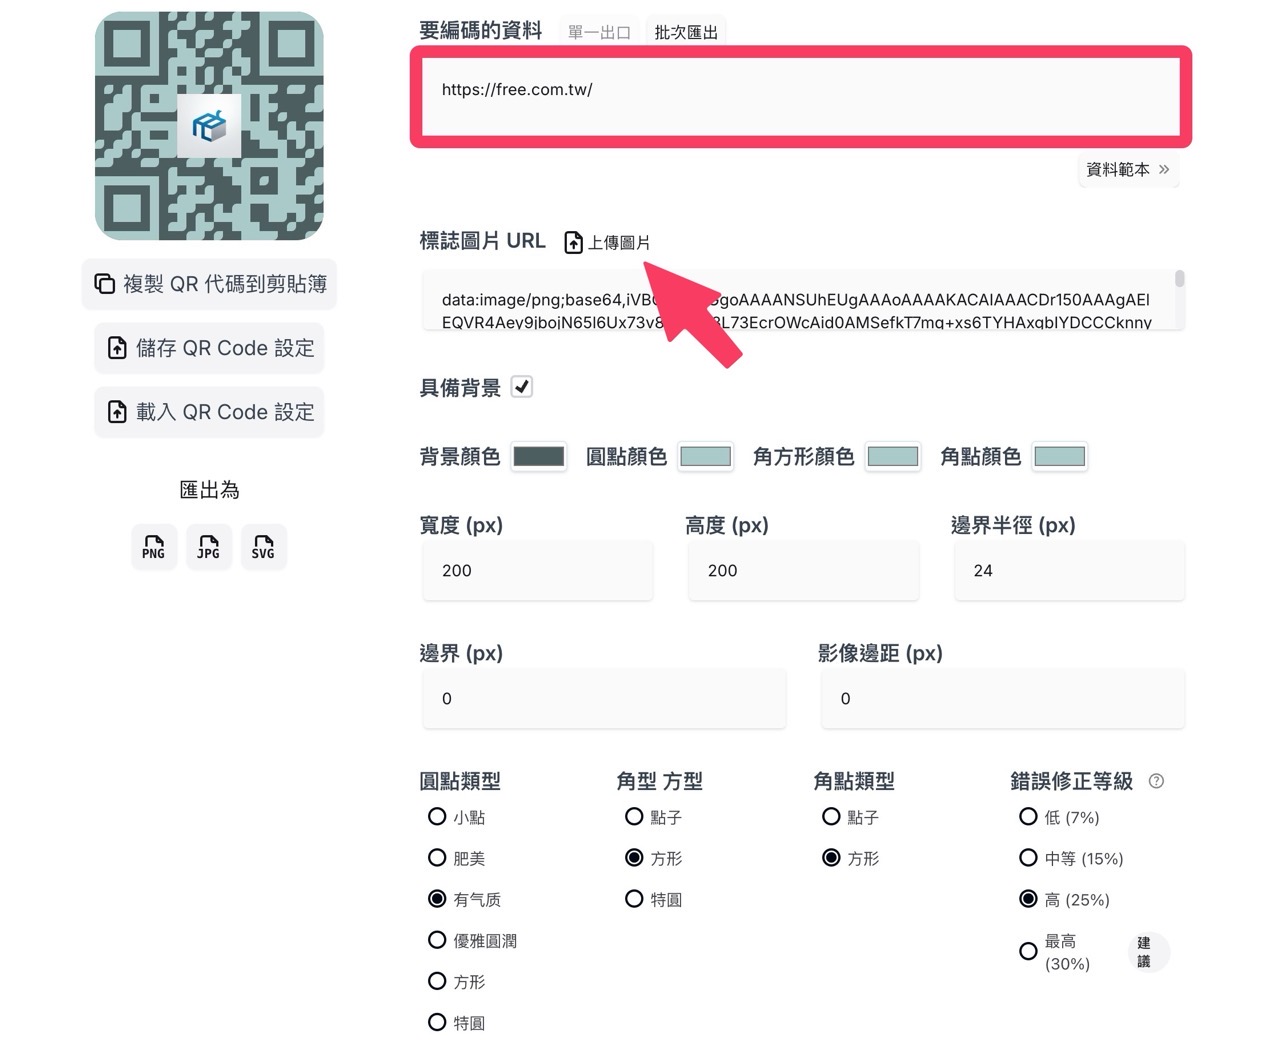
Task: Toggle the 具備背景 checkbox
Action: click(x=522, y=387)
